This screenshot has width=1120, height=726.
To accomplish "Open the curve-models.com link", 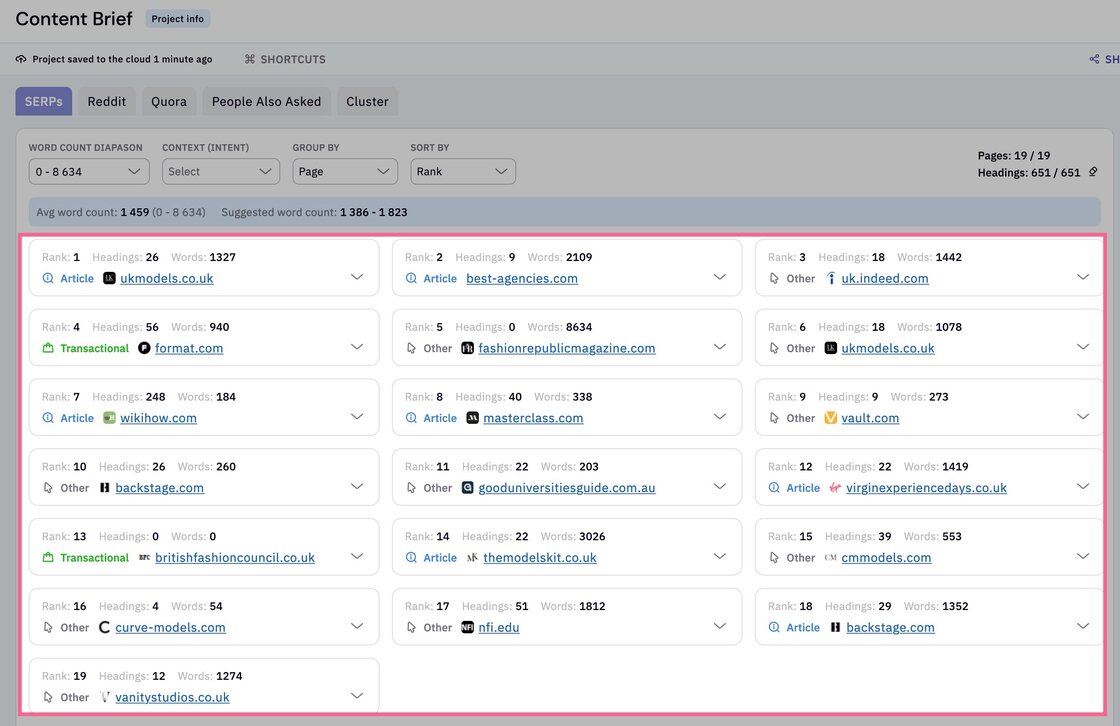I will coord(170,627).
